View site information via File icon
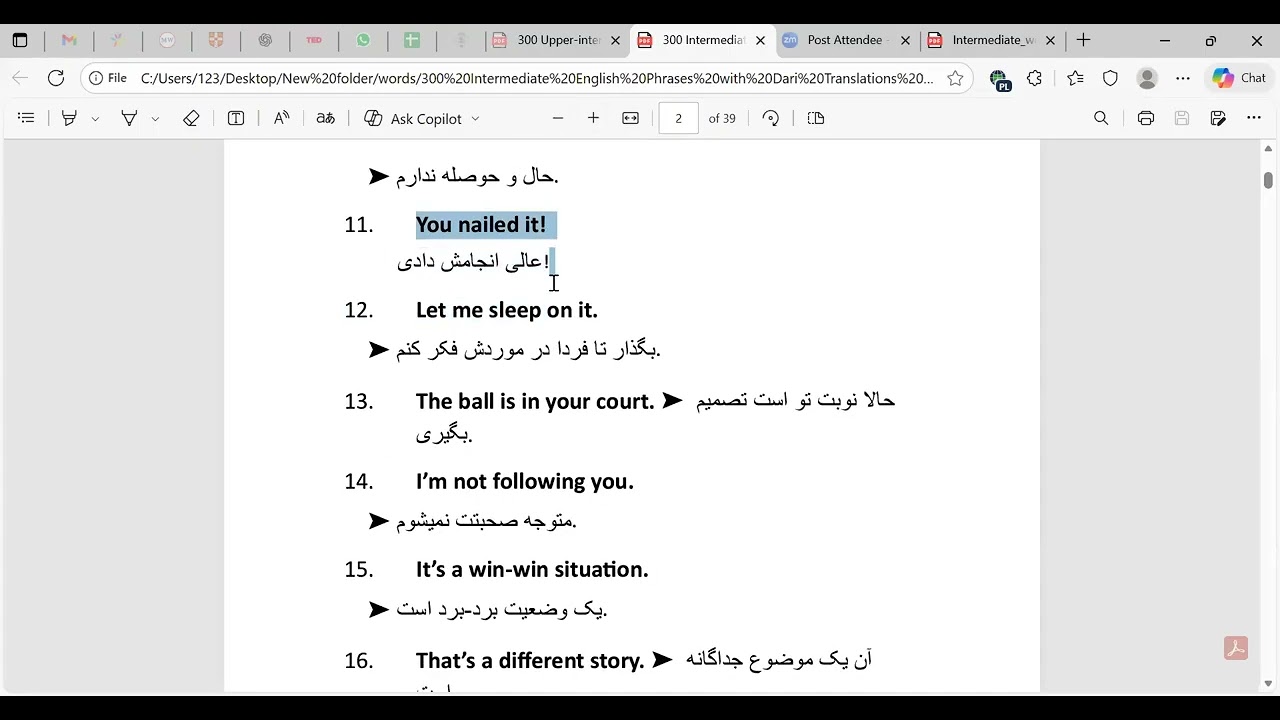The image size is (1280, 720). coord(108,78)
